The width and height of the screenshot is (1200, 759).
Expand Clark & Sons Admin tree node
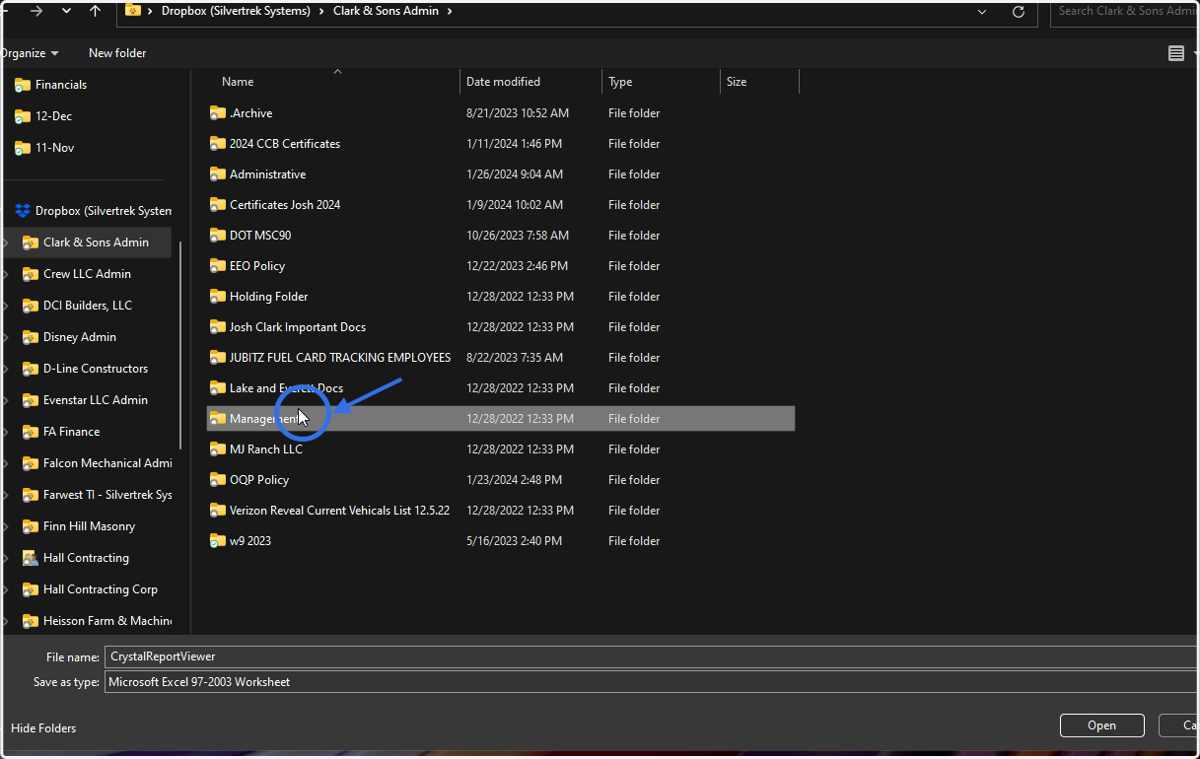coord(7,243)
